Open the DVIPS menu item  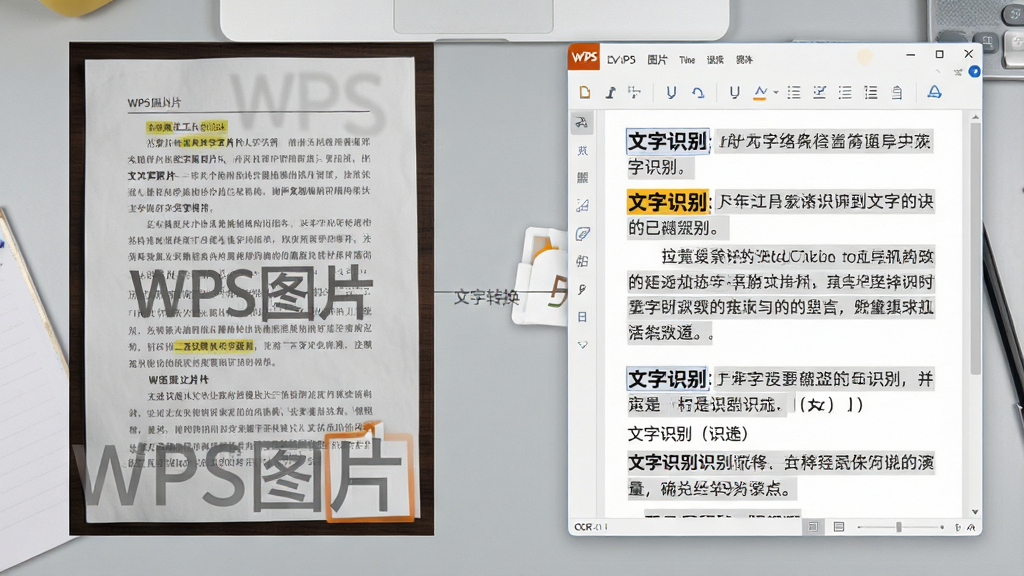click(621, 60)
